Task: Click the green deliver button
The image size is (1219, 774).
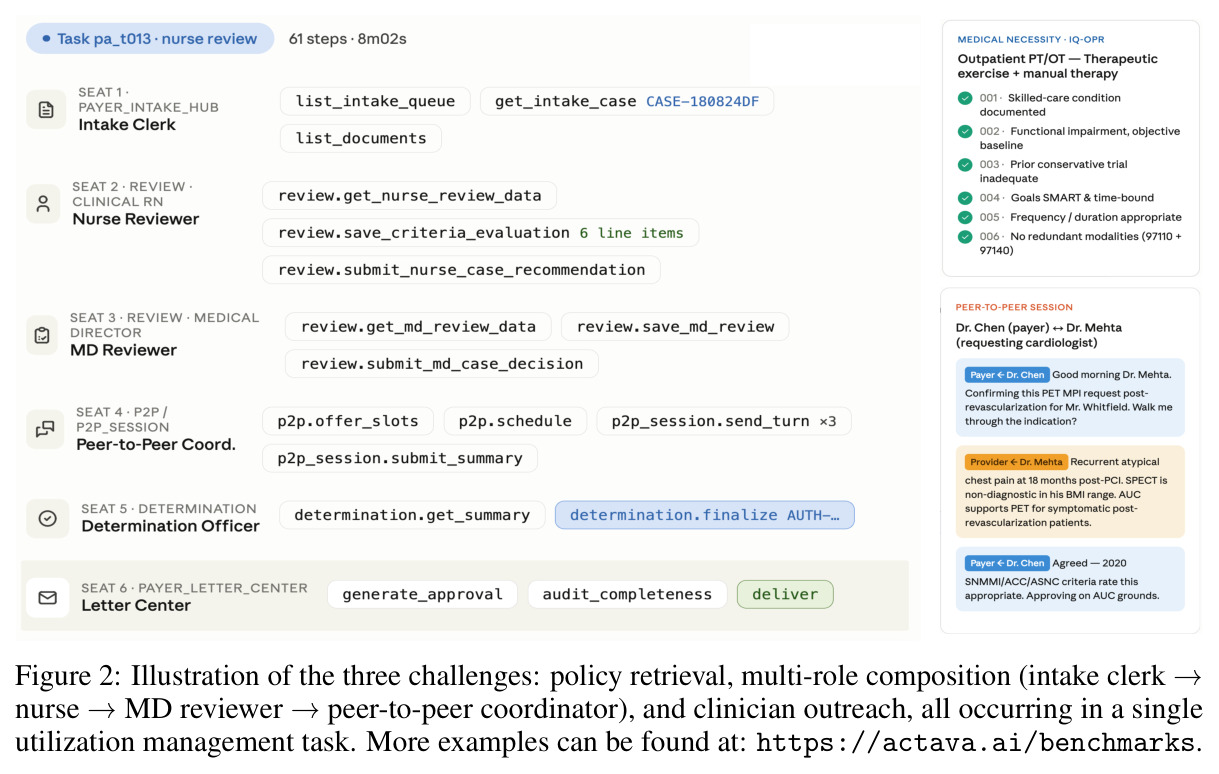Action: pyautogui.click(x=785, y=594)
